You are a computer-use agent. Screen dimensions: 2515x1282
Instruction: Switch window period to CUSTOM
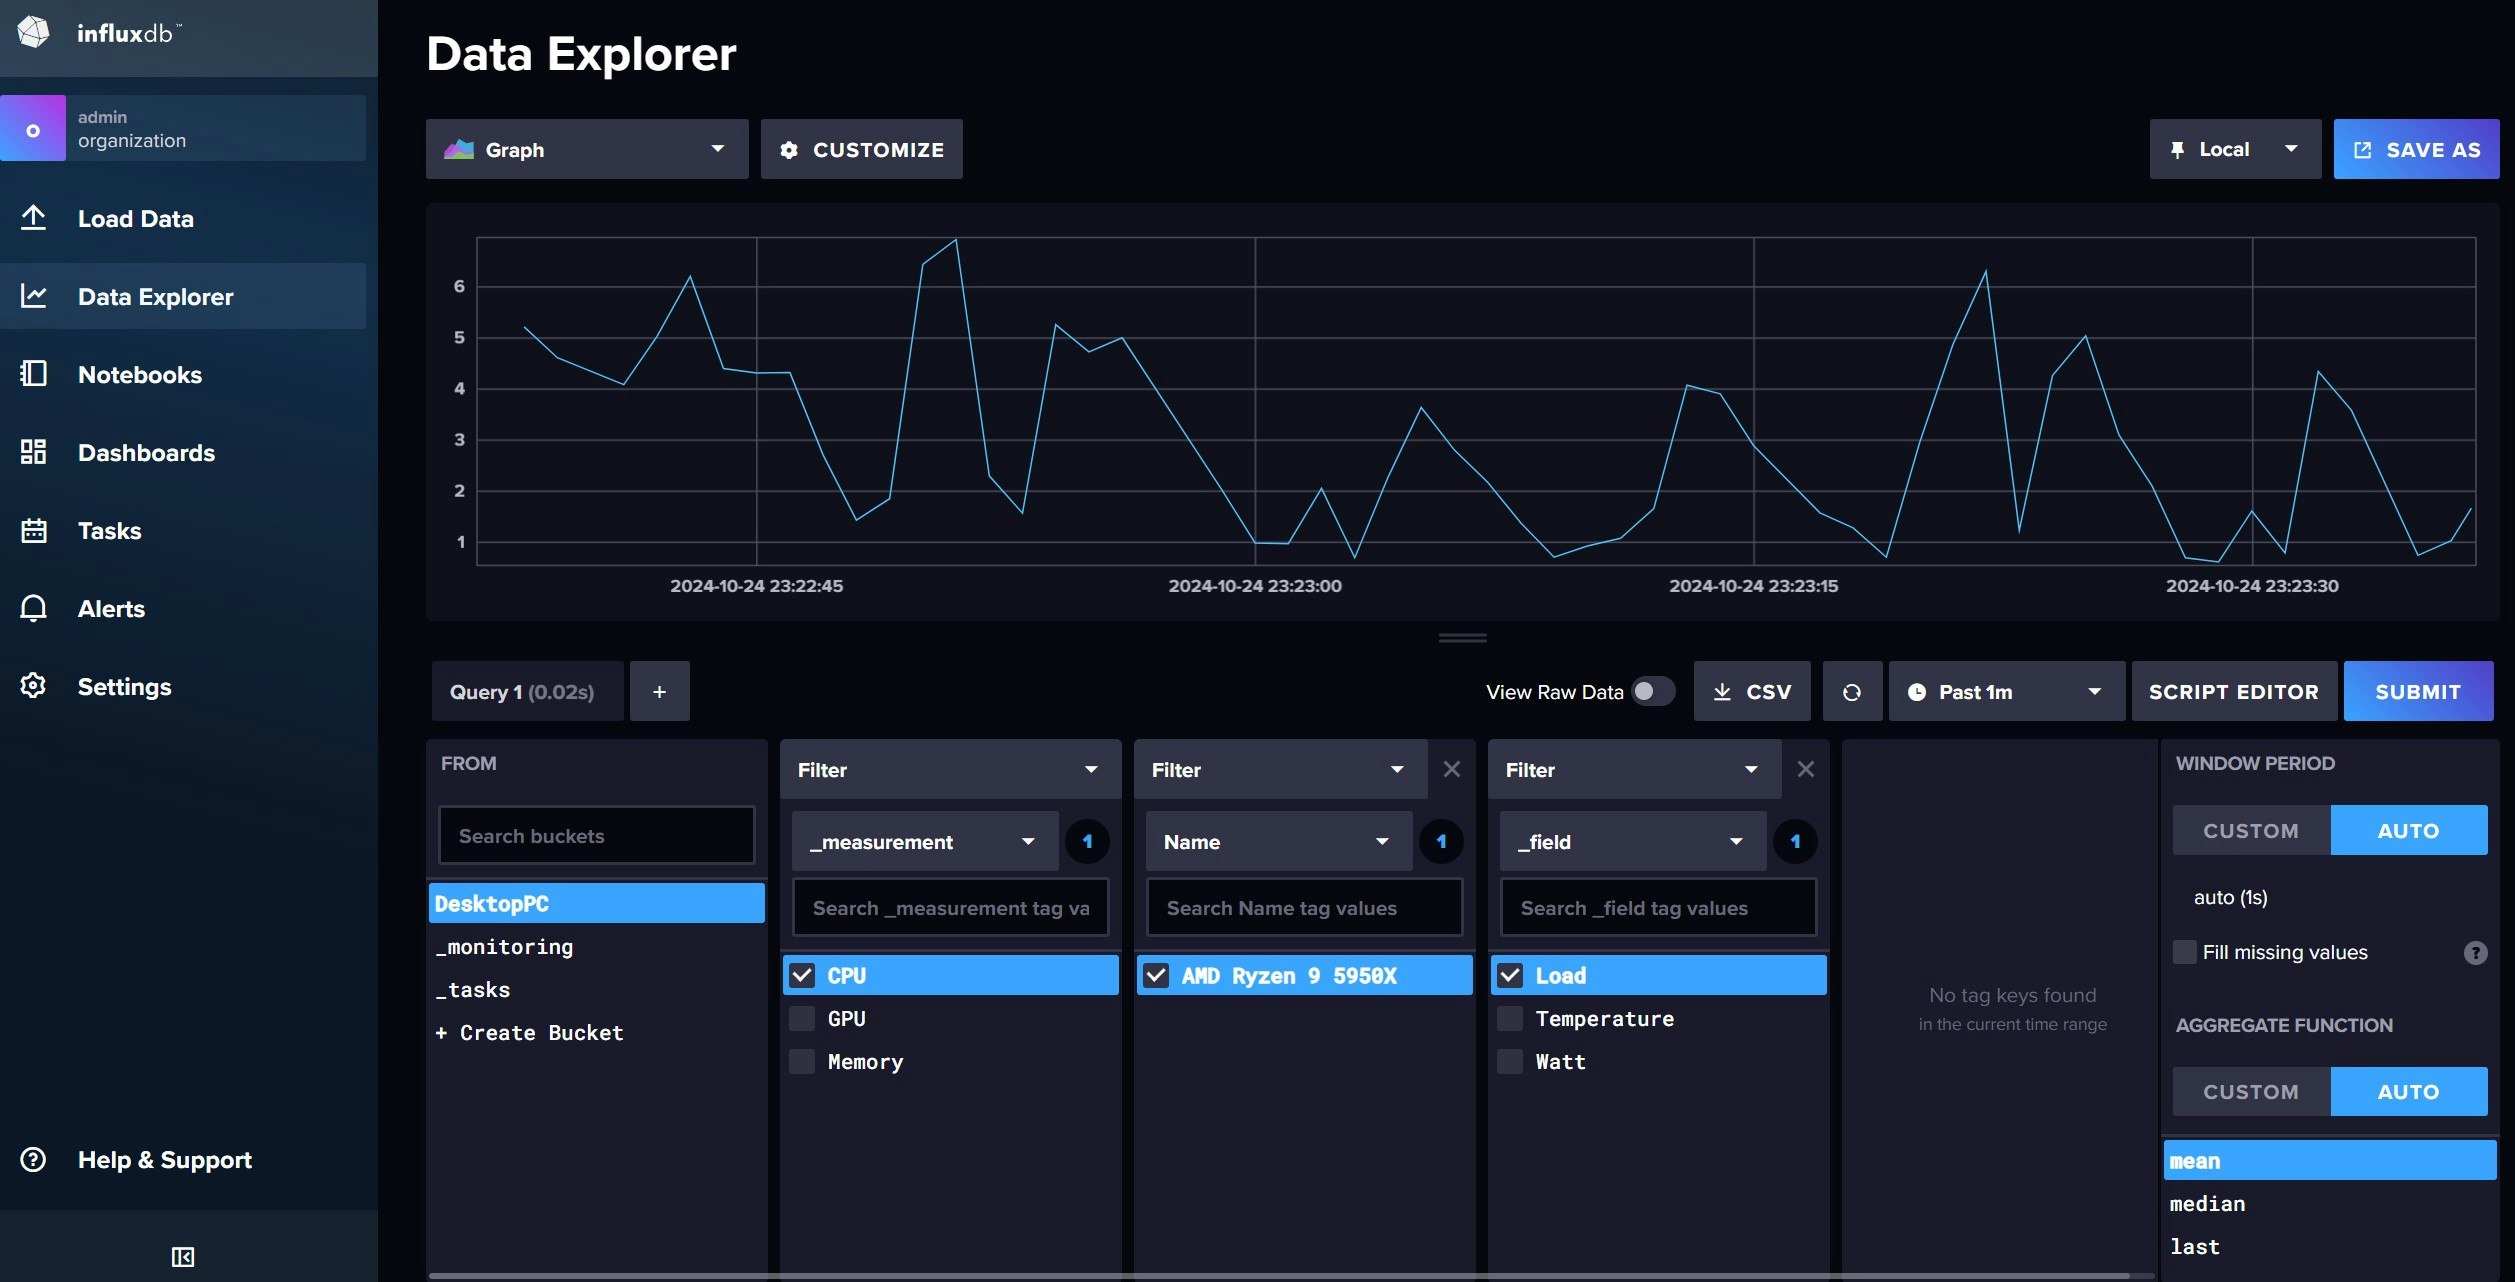click(2250, 831)
